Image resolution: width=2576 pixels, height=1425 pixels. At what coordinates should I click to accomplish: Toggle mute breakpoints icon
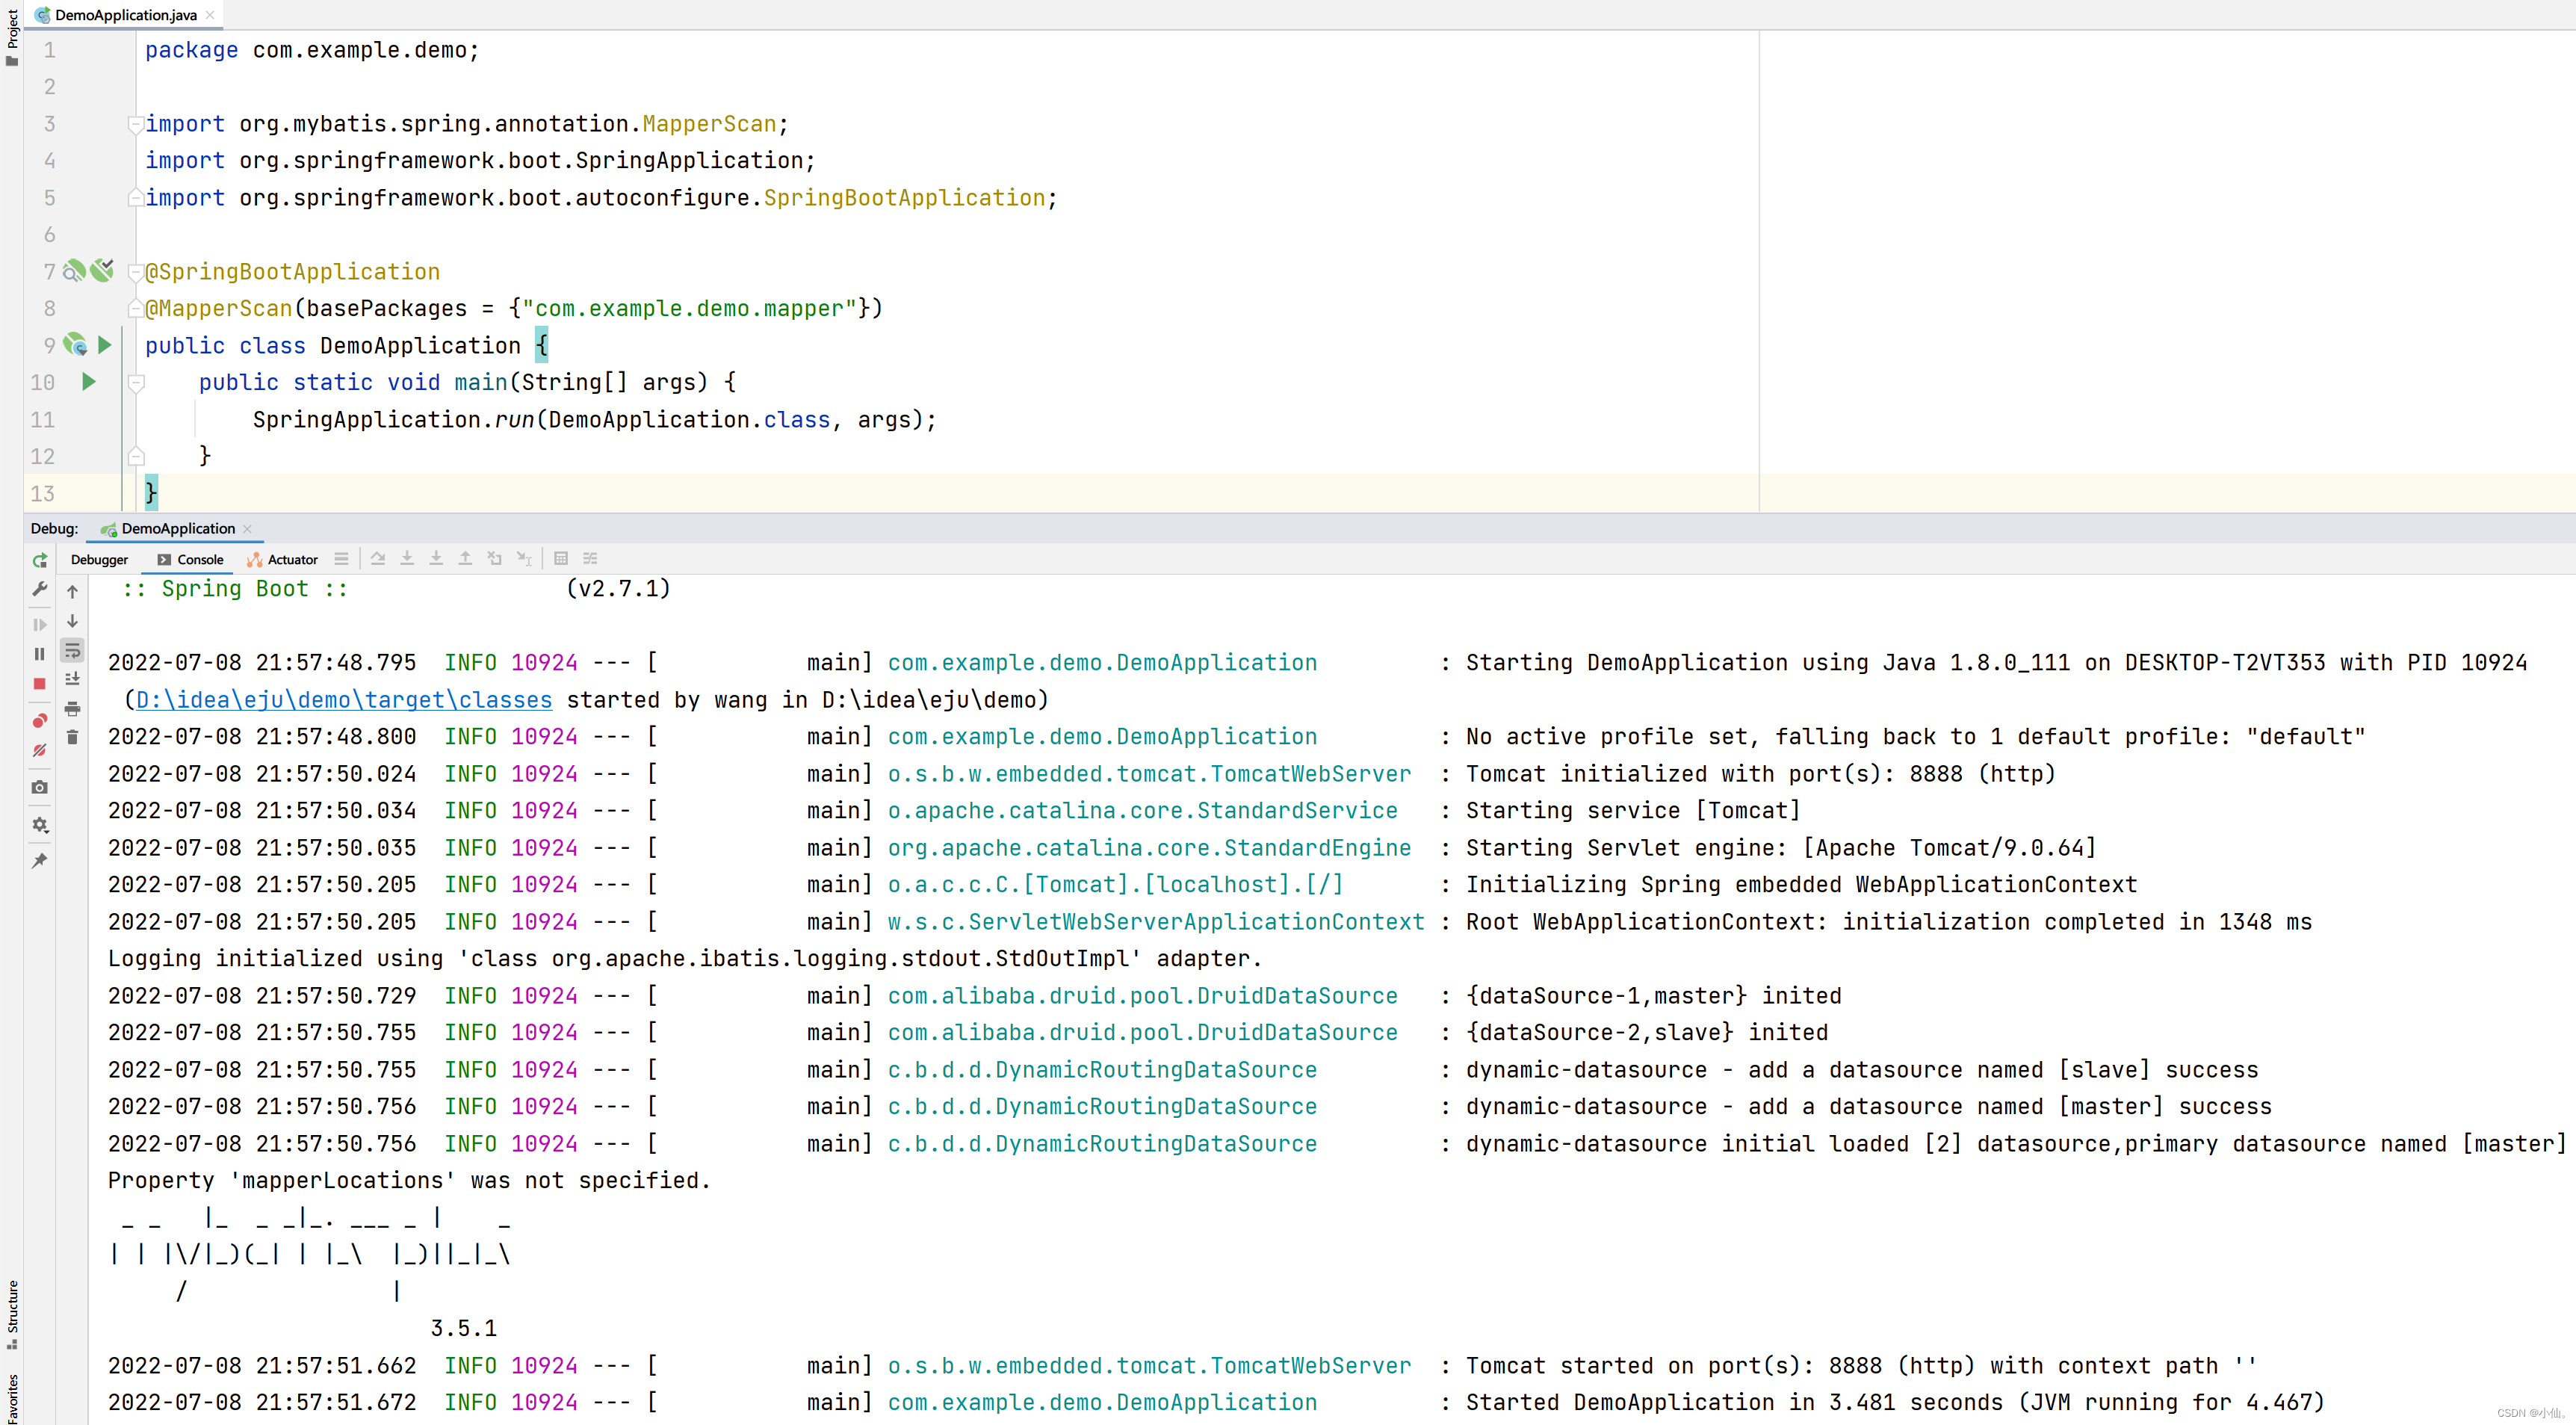tap(40, 750)
